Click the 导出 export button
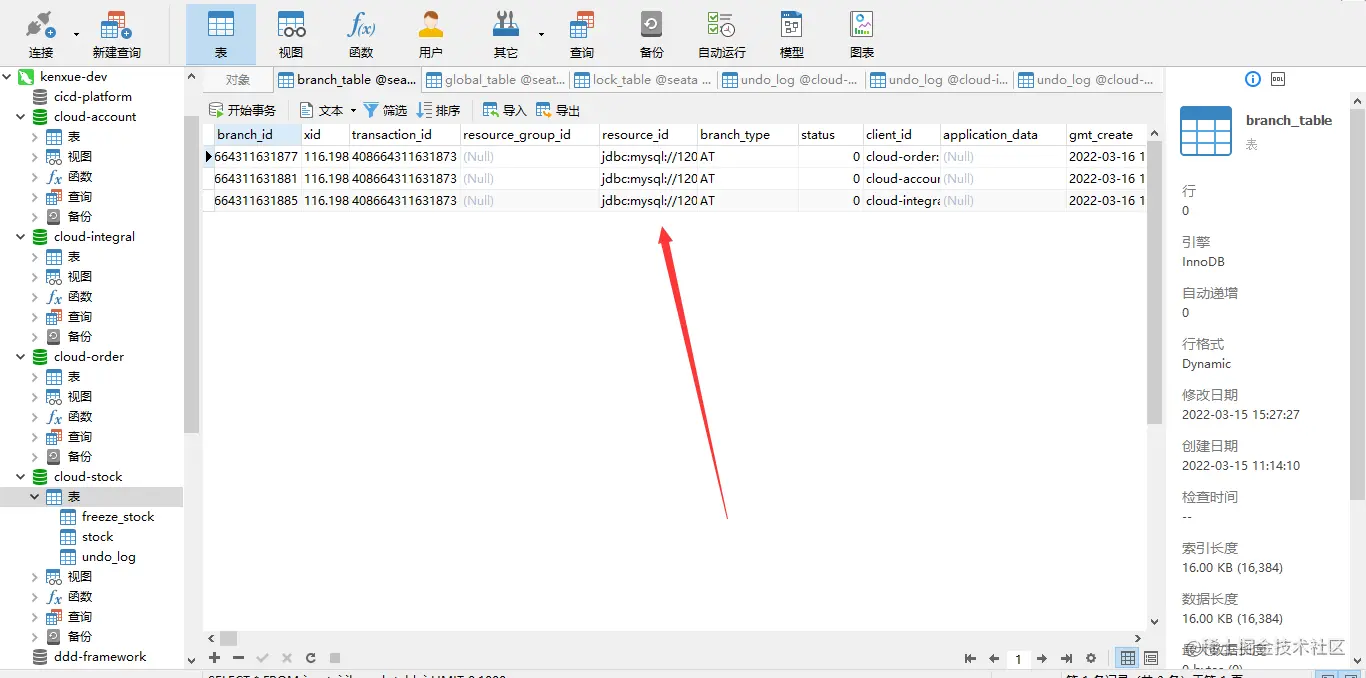Viewport: 1366px width, 678px height. click(x=558, y=110)
